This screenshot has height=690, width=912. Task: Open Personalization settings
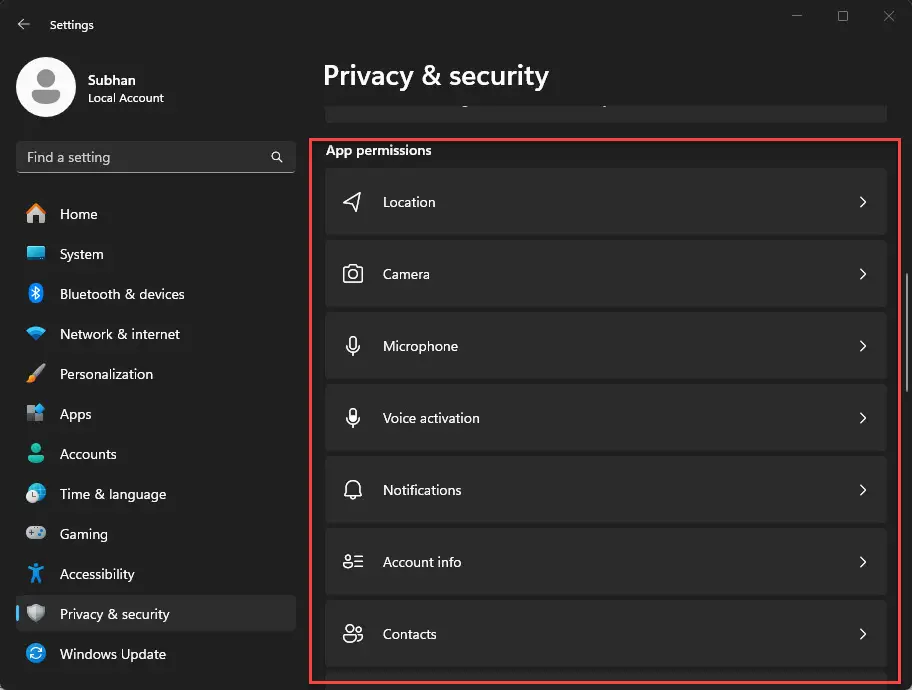(x=156, y=374)
